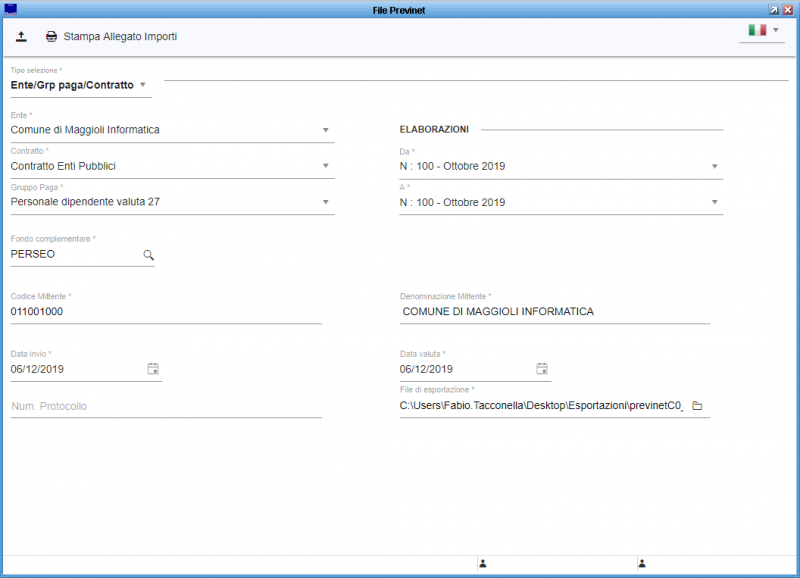Click the second user icon in status bar
The height and width of the screenshot is (578, 800).
point(642,564)
